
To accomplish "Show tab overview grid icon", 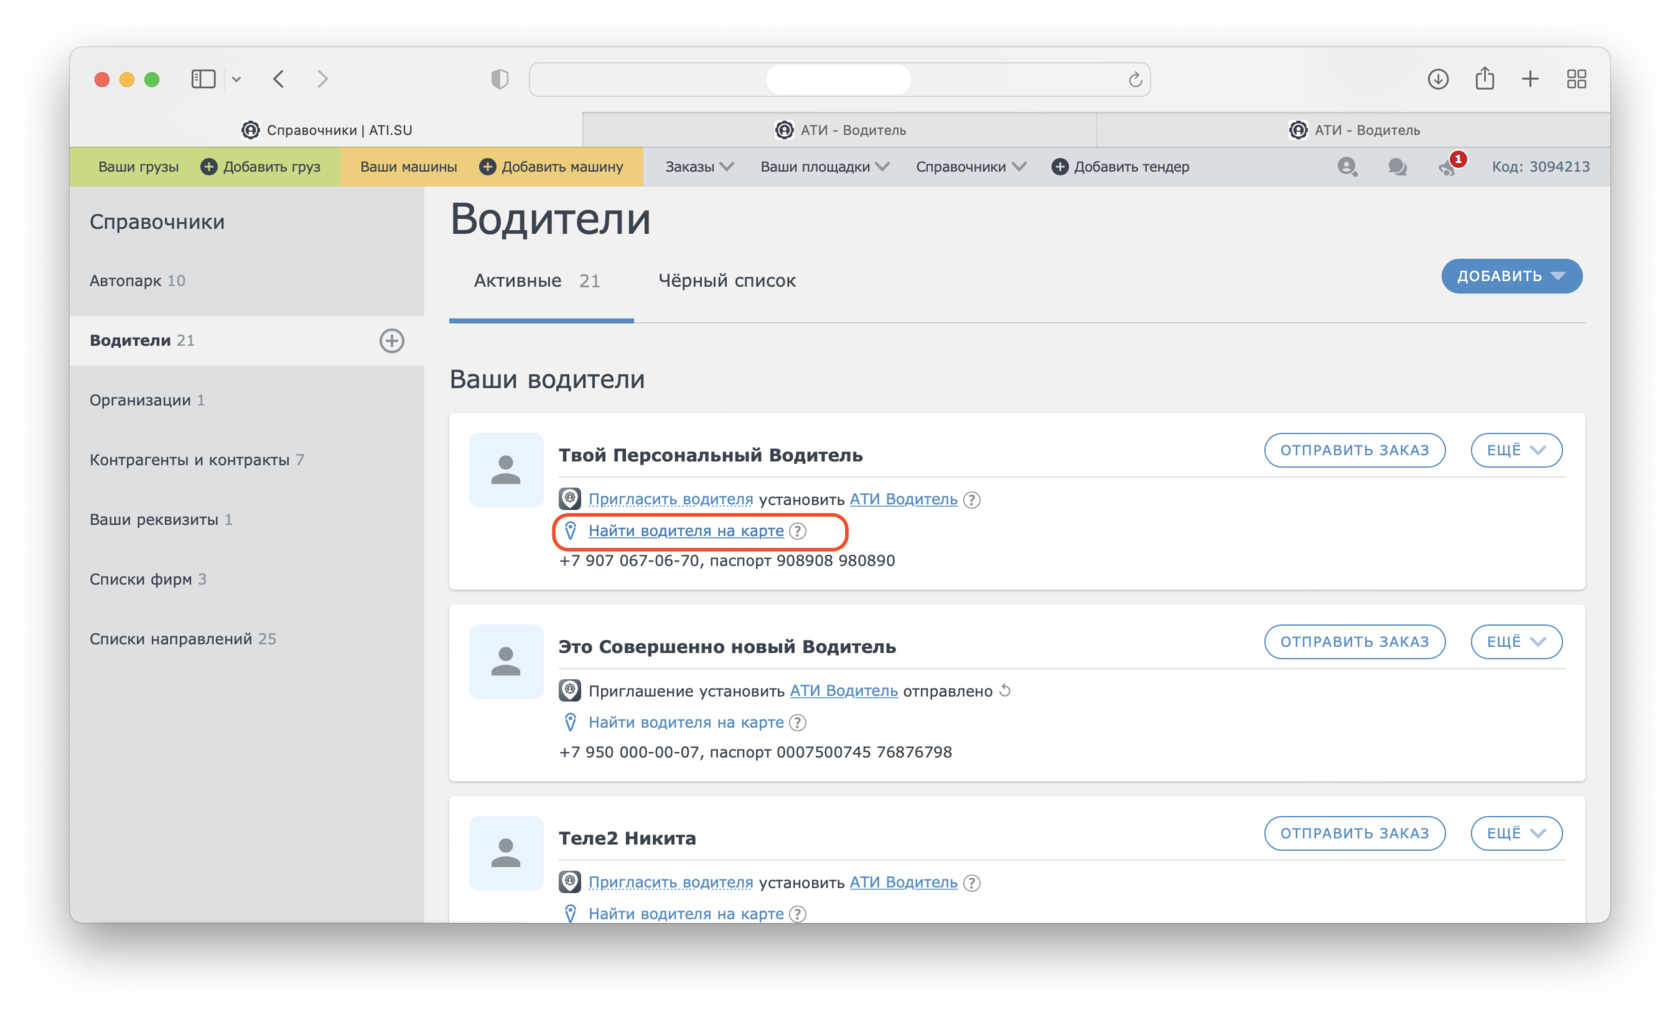I will click(1577, 79).
